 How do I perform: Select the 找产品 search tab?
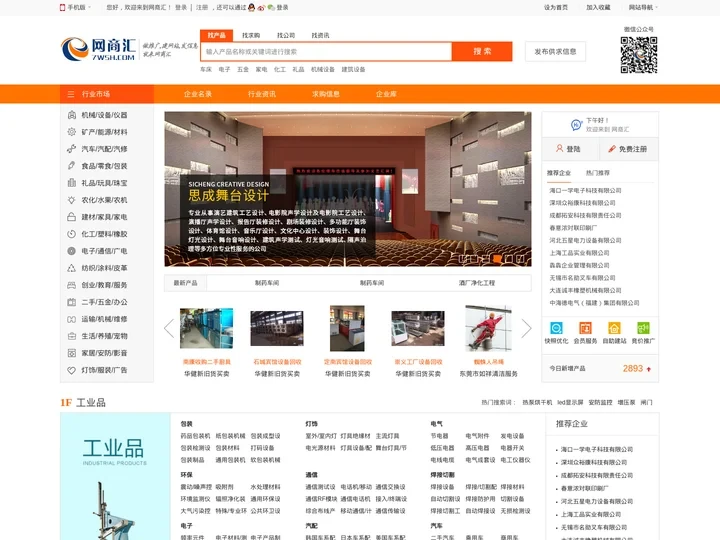tap(216, 35)
